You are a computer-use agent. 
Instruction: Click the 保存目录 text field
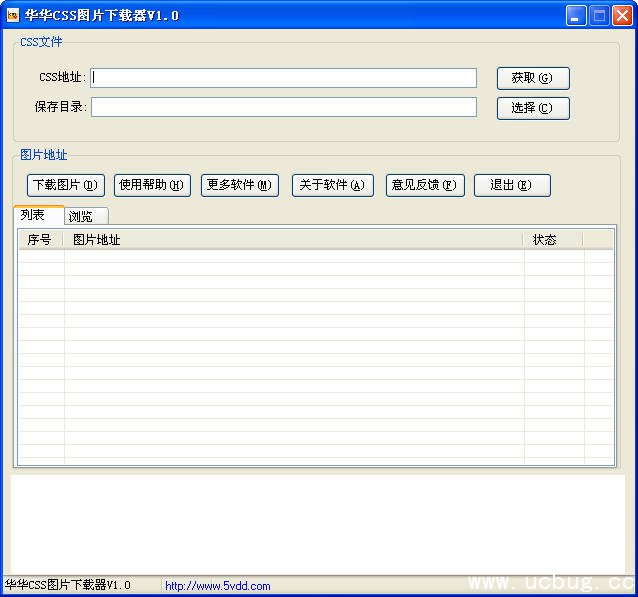284,107
